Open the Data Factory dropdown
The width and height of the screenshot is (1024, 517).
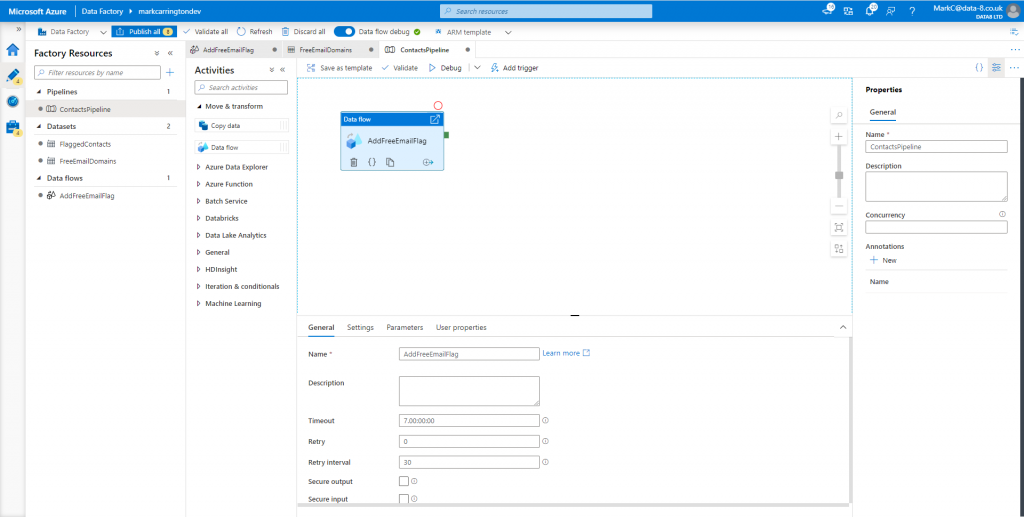(x=103, y=32)
